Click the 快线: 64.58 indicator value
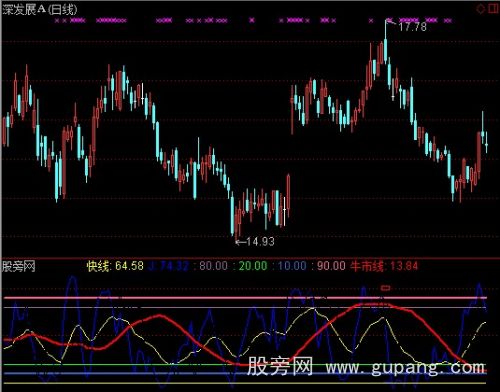 point(115,266)
